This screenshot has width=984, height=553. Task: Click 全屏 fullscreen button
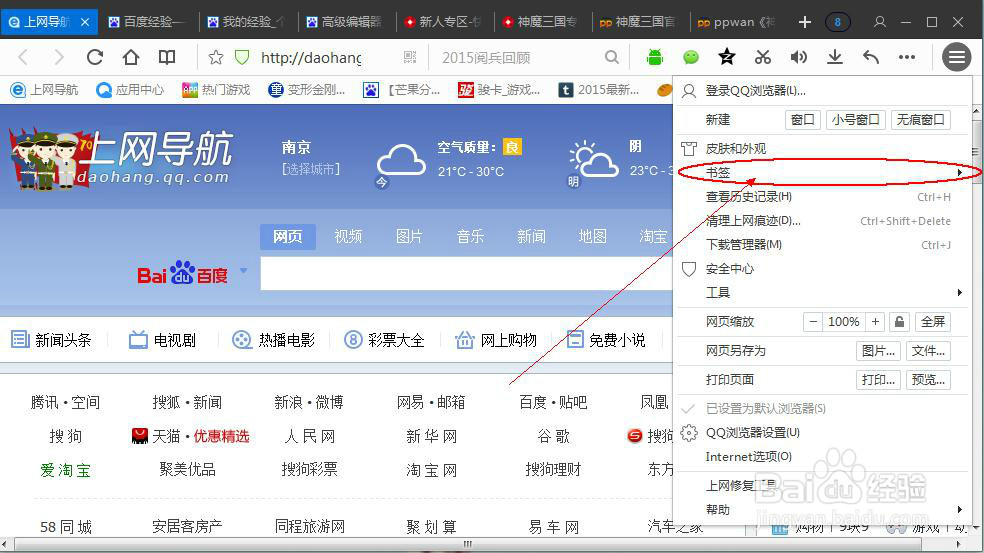pyautogui.click(x=933, y=322)
